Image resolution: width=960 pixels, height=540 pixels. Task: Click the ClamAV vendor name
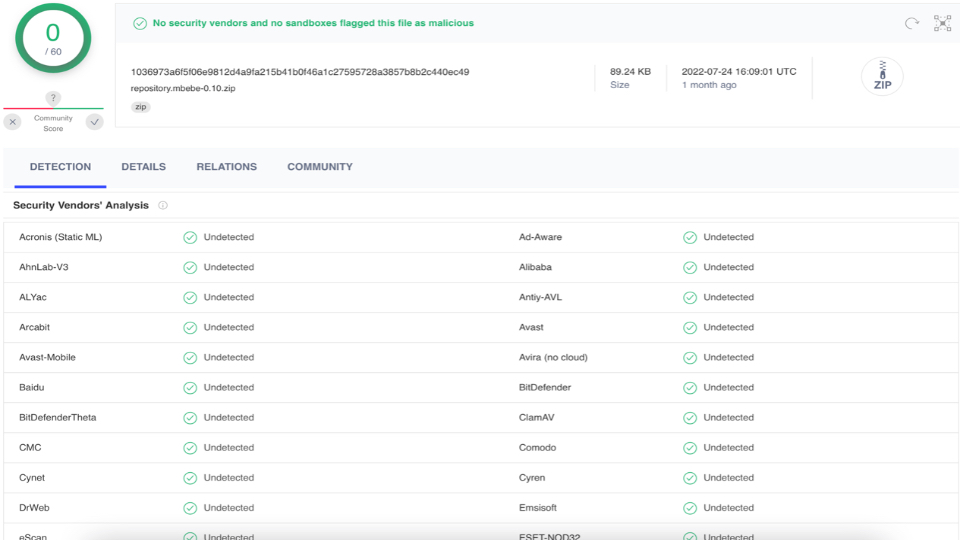point(536,417)
